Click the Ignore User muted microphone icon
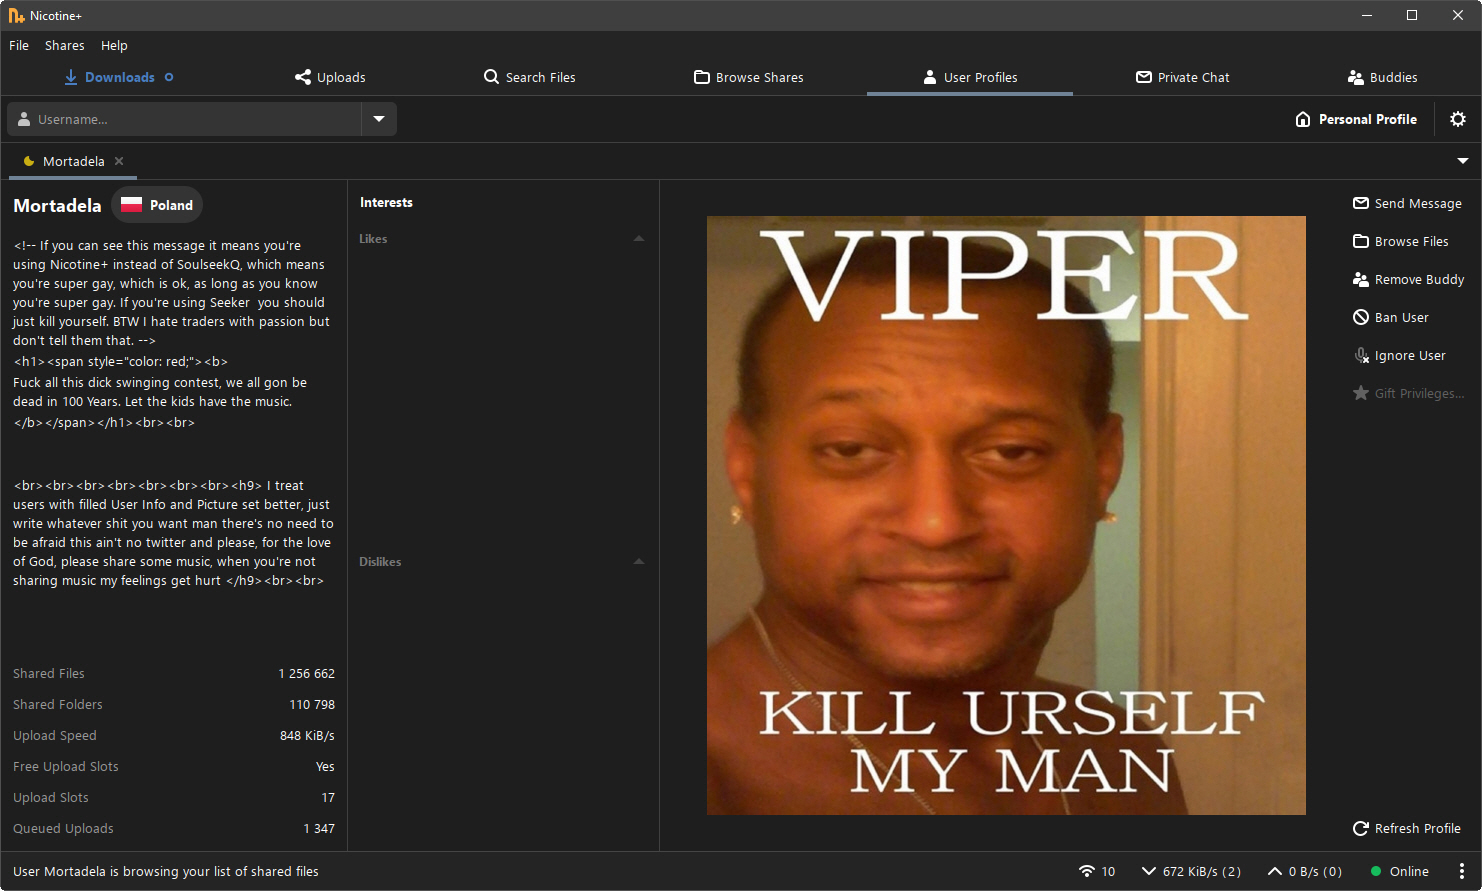This screenshot has height=891, width=1482. tap(1361, 355)
